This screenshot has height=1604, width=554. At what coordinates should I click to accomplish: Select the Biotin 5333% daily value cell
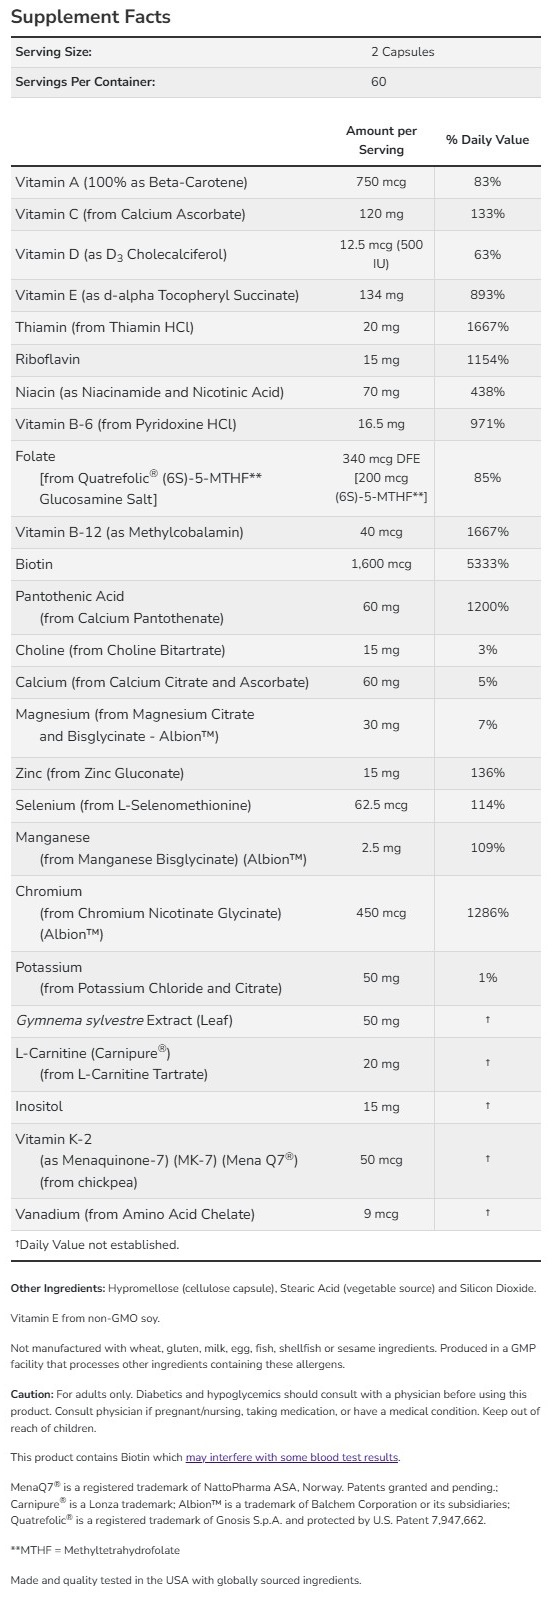point(487,564)
